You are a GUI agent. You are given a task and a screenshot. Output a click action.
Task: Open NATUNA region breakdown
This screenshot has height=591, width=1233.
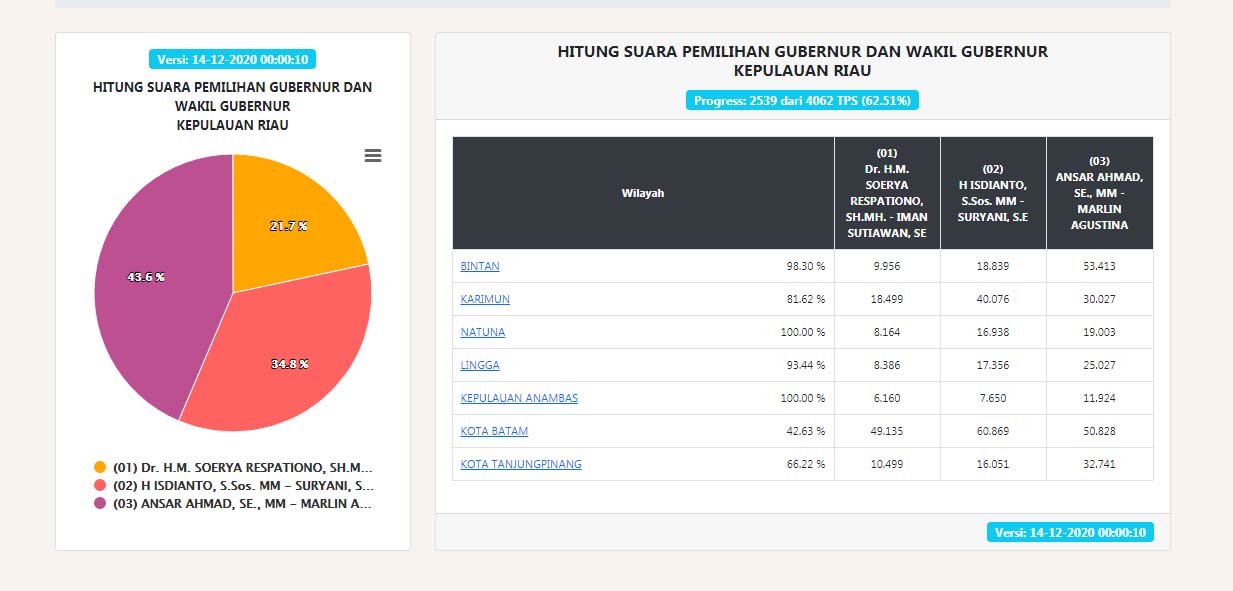pyautogui.click(x=481, y=332)
